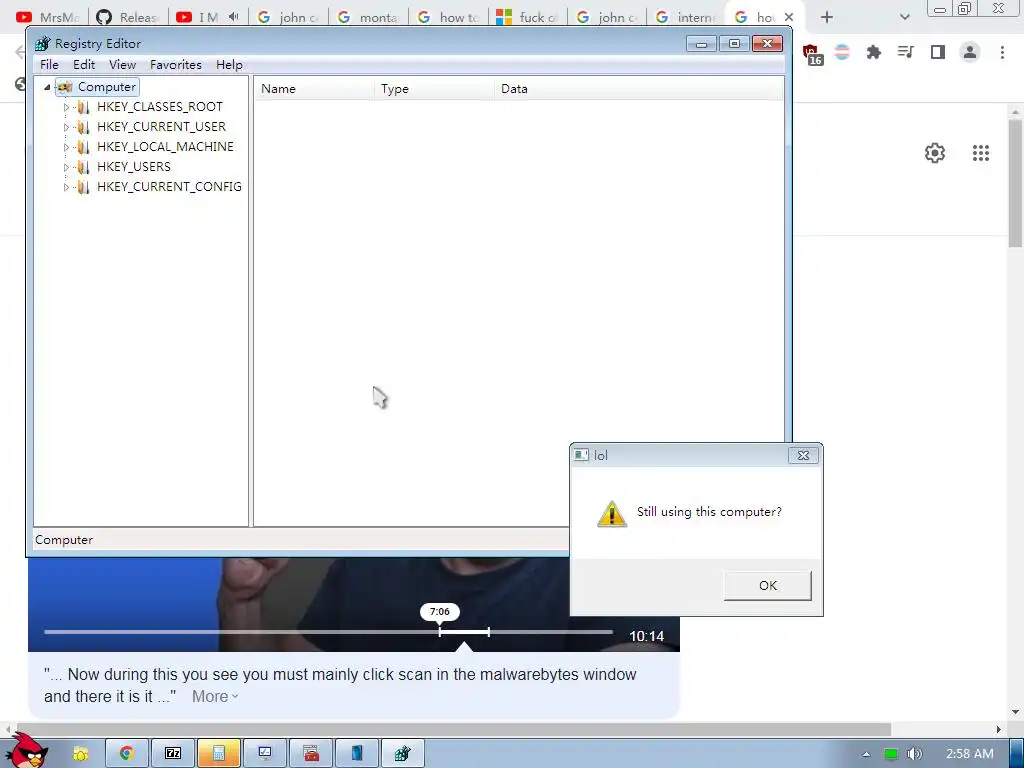The image size is (1024, 768).
Task: Open the blue book taskbar app
Action: click(x=357, y=754)
